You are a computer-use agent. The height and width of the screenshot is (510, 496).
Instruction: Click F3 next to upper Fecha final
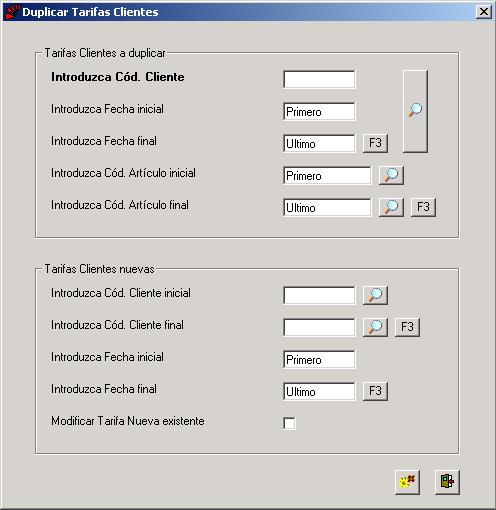click(375, 143)
